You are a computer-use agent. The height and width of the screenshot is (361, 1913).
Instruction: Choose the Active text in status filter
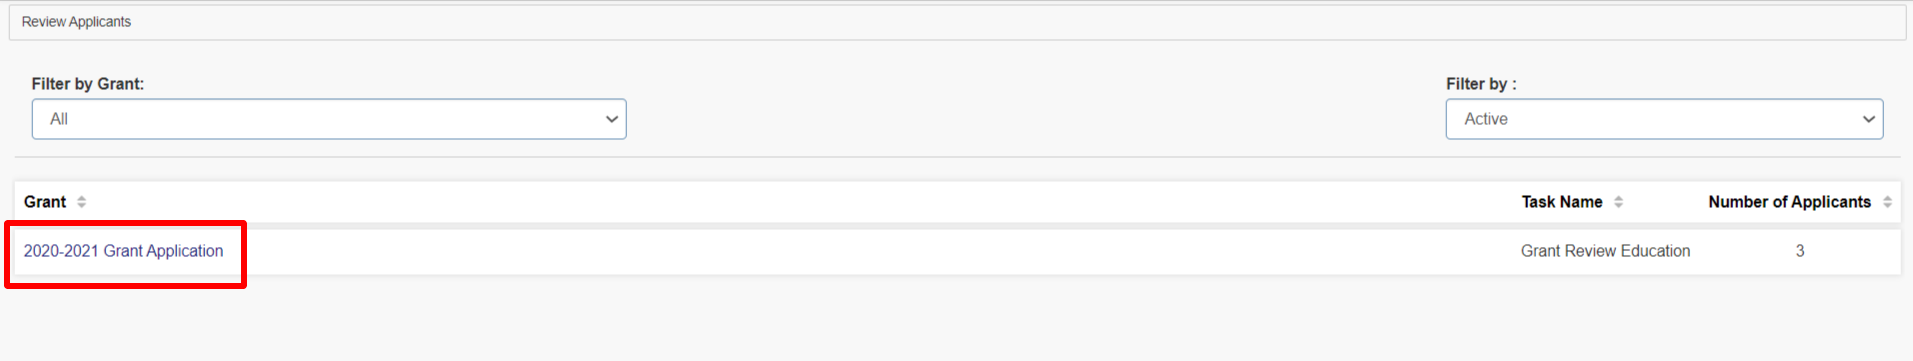(1486, 119)
